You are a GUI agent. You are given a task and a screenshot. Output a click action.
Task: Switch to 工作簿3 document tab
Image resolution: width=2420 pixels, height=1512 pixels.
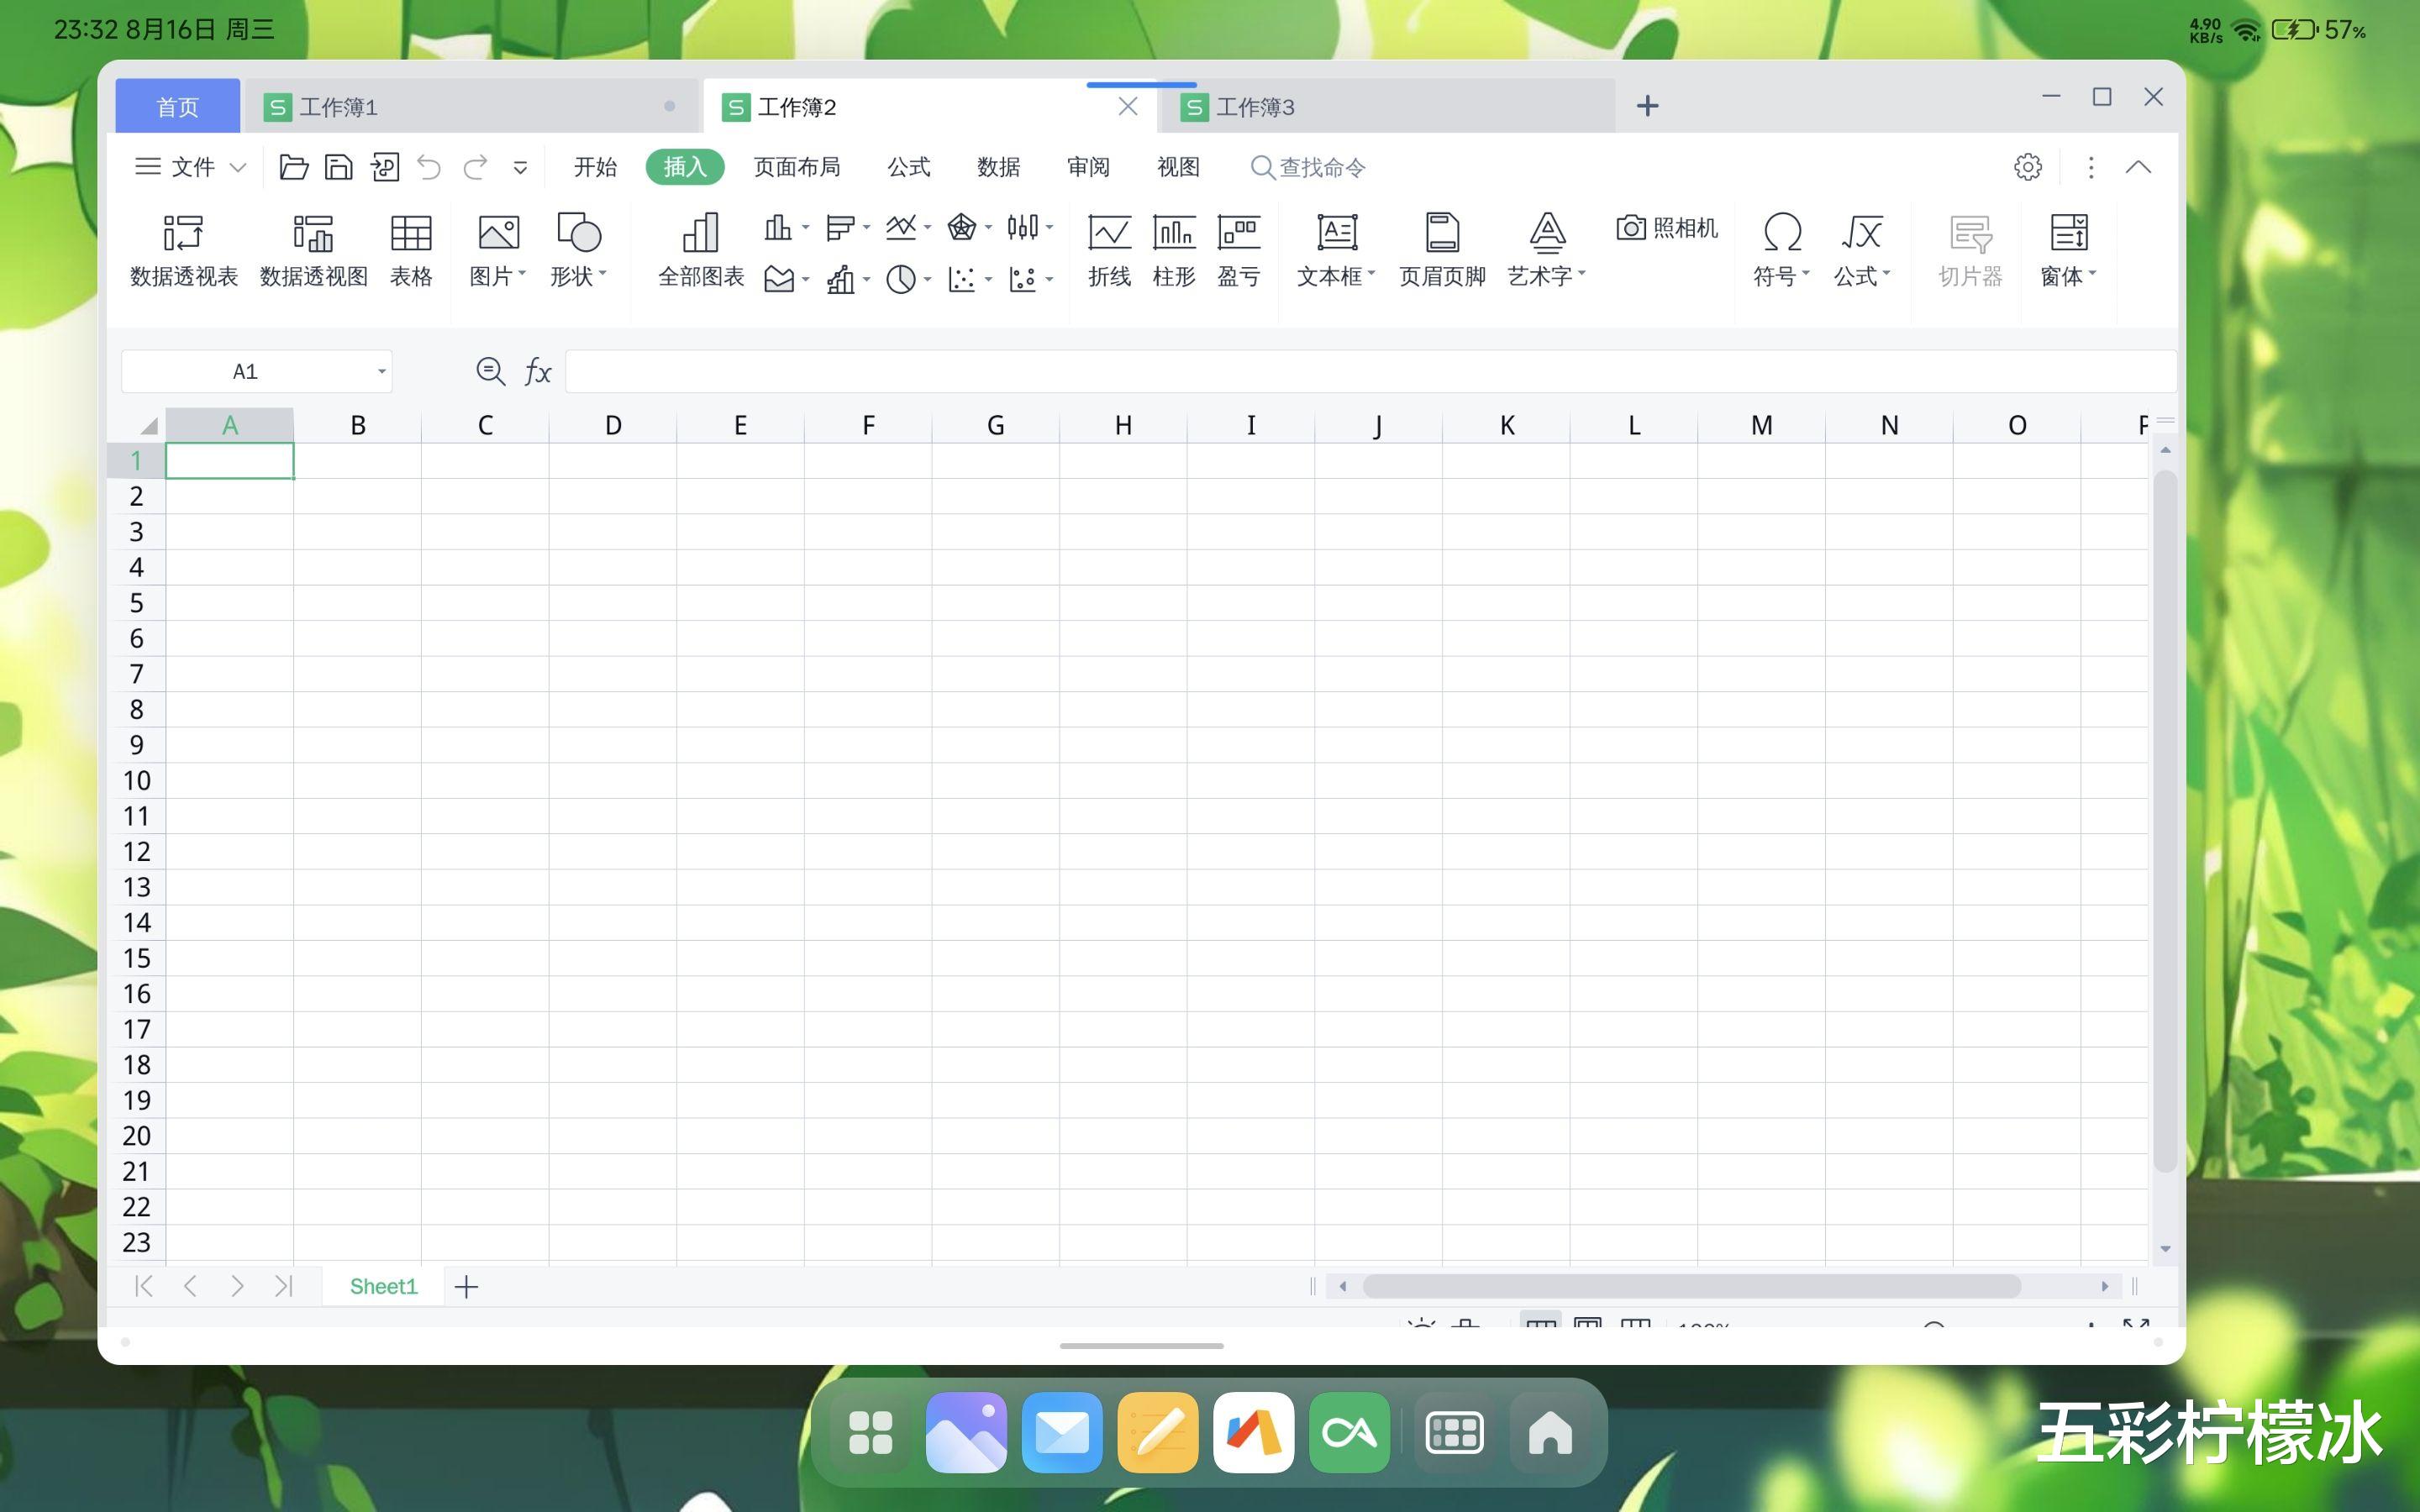[x=1254, y=107]
